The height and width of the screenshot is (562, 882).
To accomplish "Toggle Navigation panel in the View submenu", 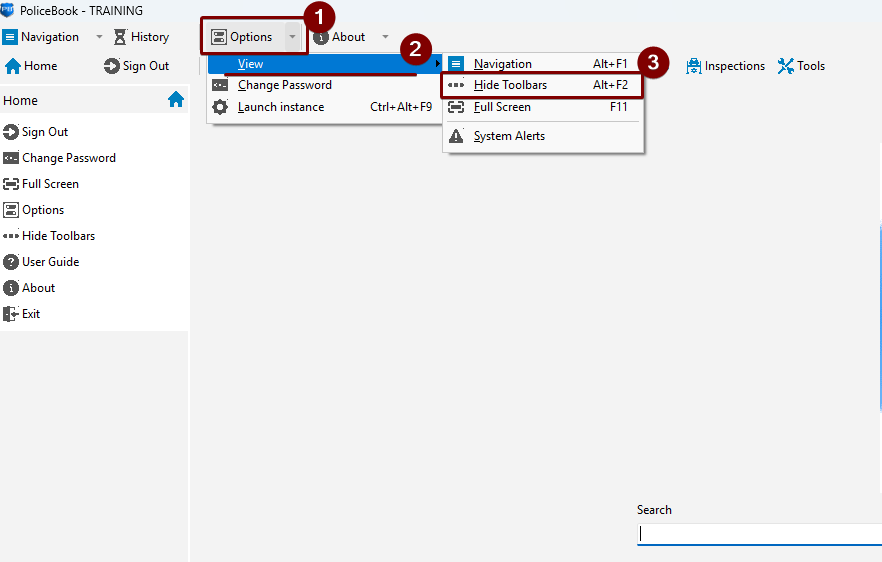I will point(502,64).
